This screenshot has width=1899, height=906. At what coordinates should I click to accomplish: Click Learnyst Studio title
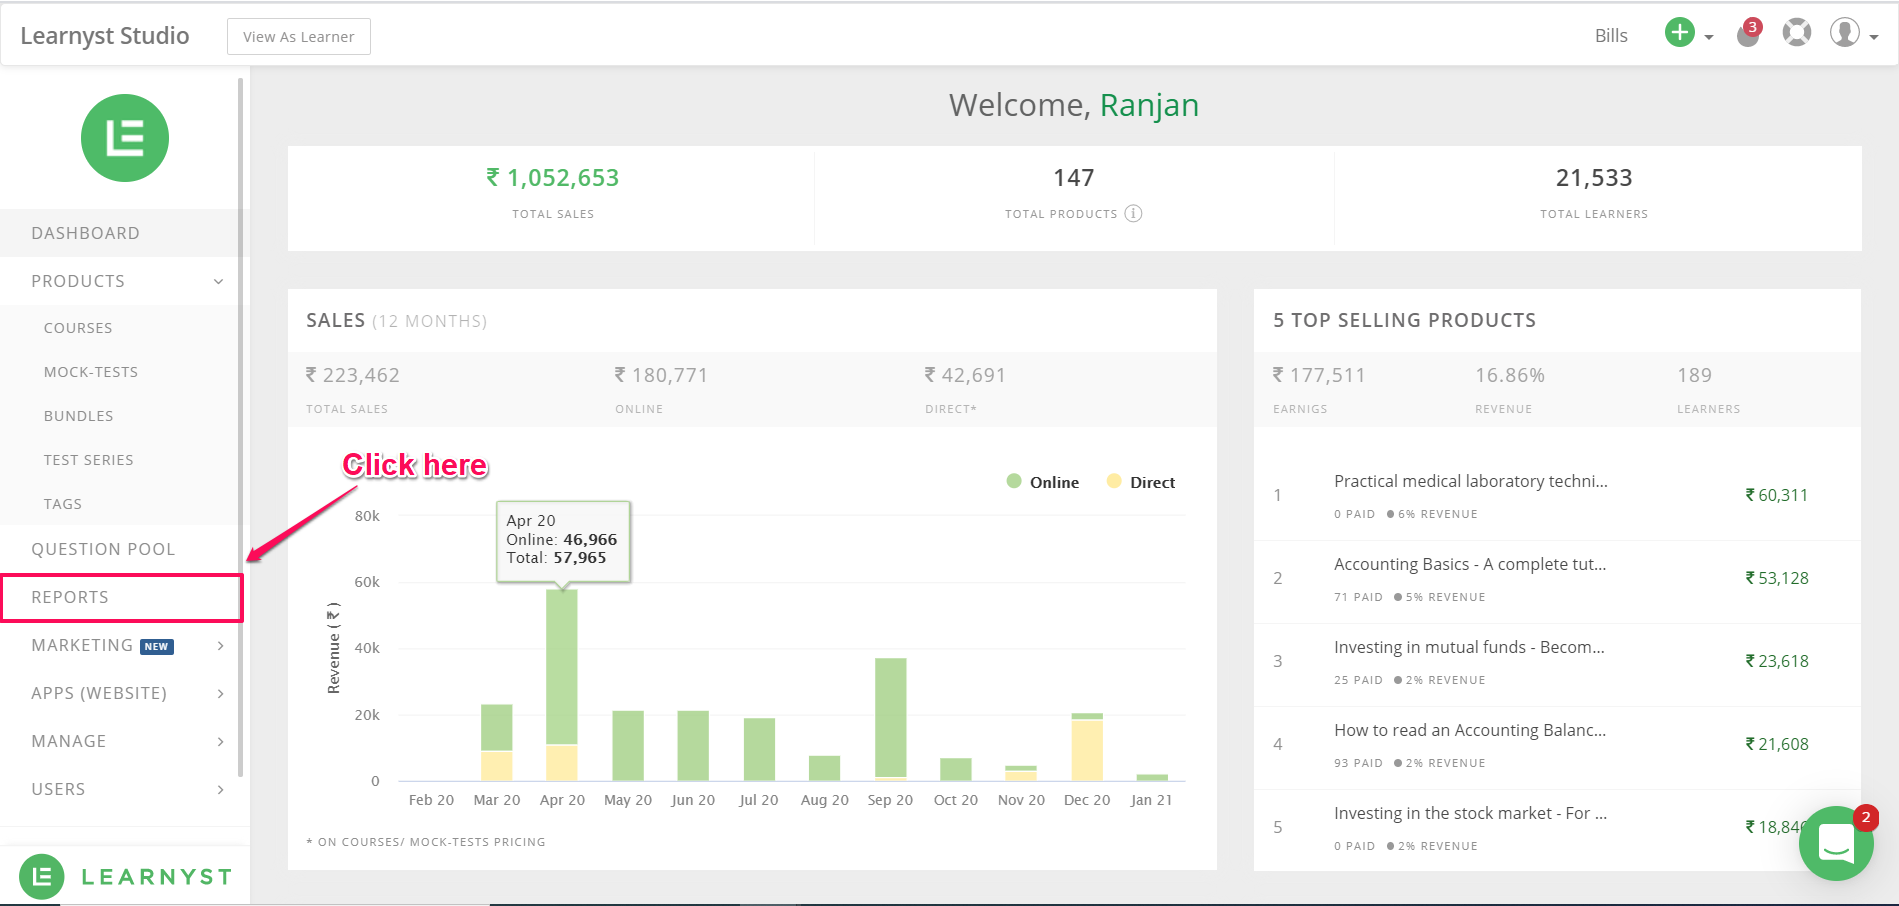coord(105,35)
